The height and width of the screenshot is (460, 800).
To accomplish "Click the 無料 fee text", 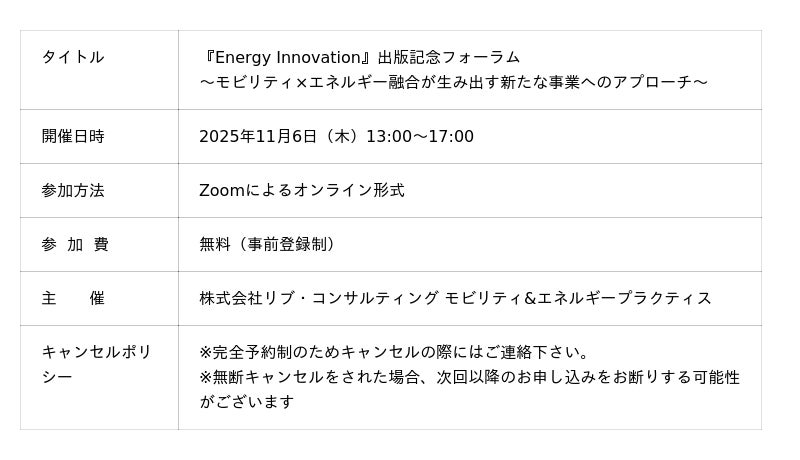I will (215, 244).
